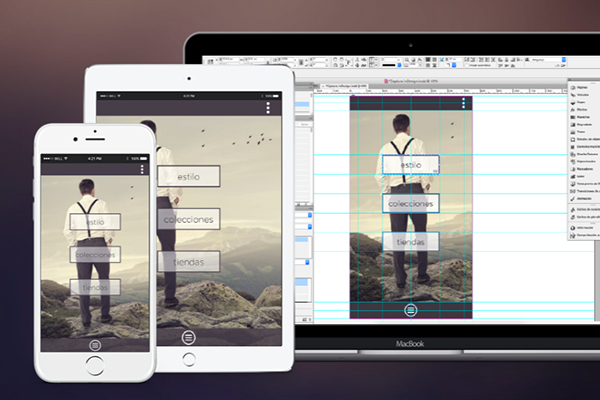Tap the colecciones button on the iPad
Screen dimensions: 600x400
point(189,219)
